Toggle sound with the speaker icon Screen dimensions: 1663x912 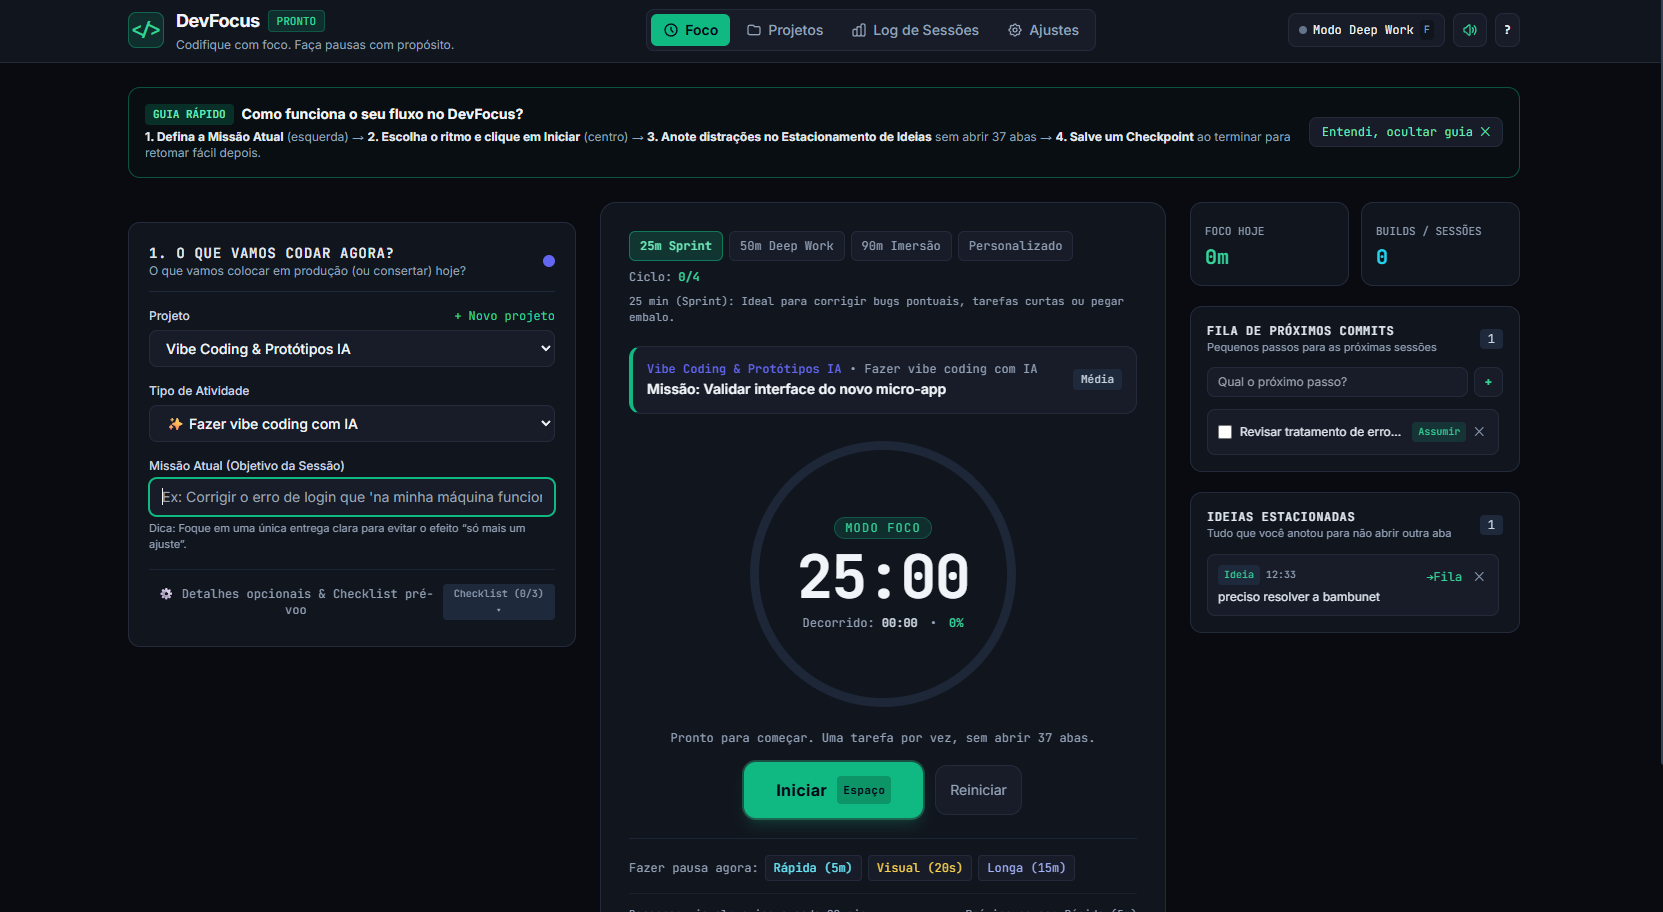coord(1469,30)
